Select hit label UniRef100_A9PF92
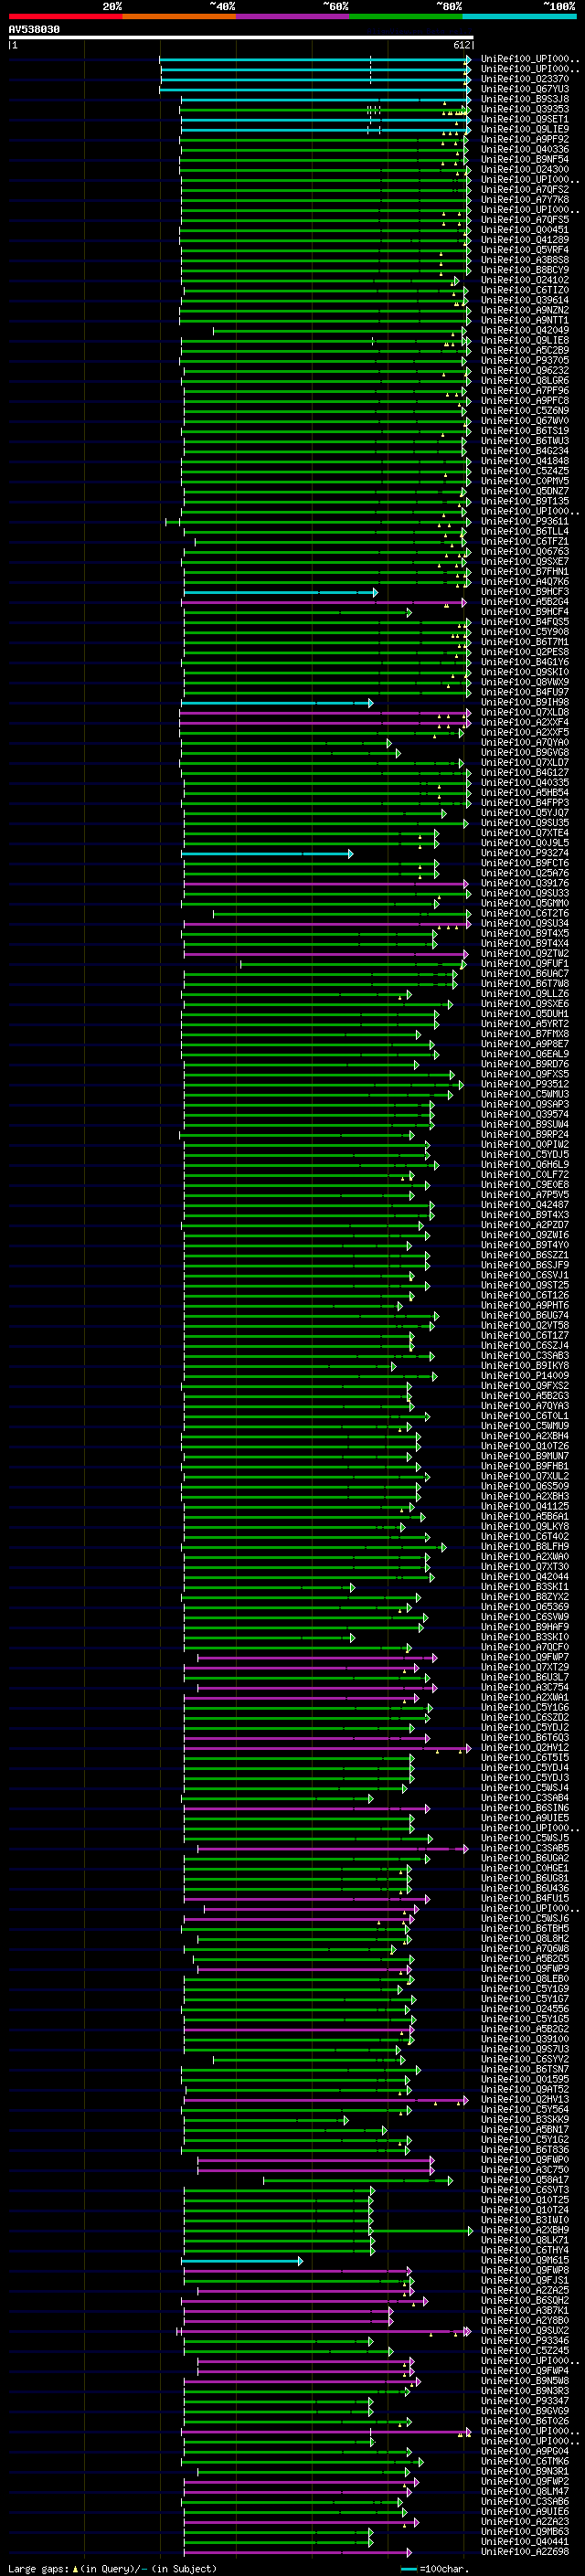Image resolution: width=585 pixels, height=2576 pixels. pyautogui.click(x=525, y=139)
